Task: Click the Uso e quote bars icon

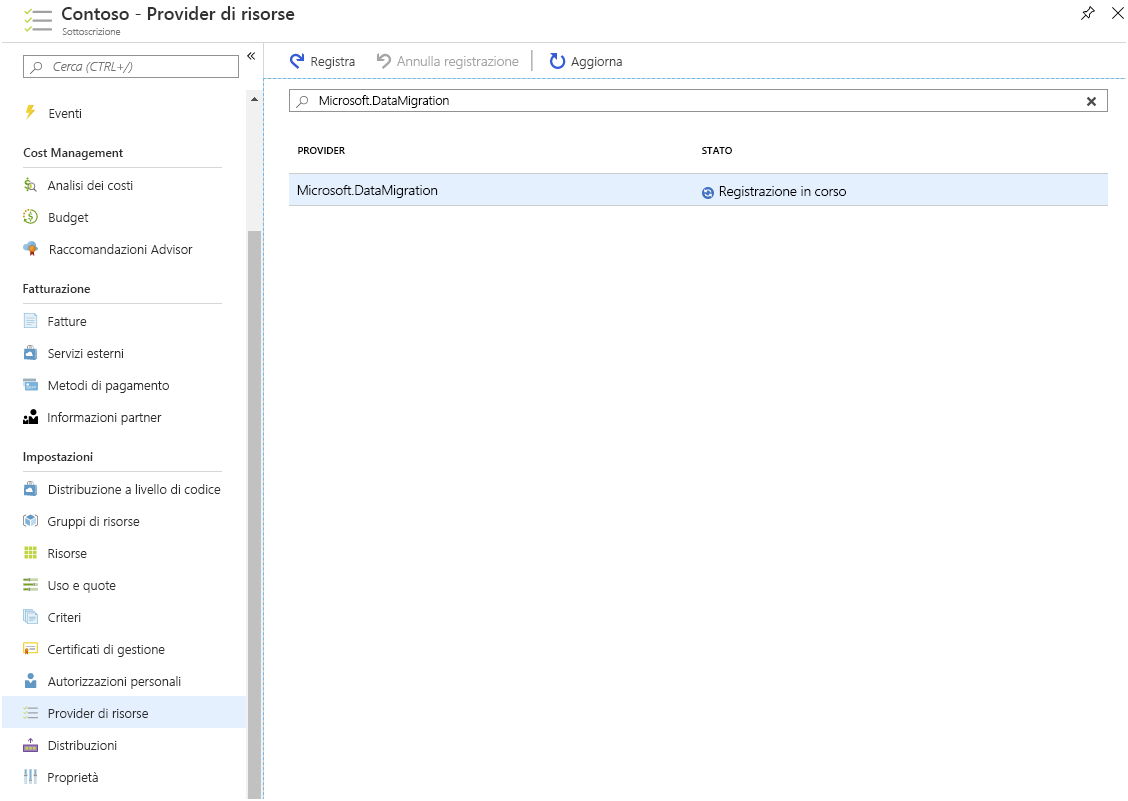Action: click(x=30, y=584)
